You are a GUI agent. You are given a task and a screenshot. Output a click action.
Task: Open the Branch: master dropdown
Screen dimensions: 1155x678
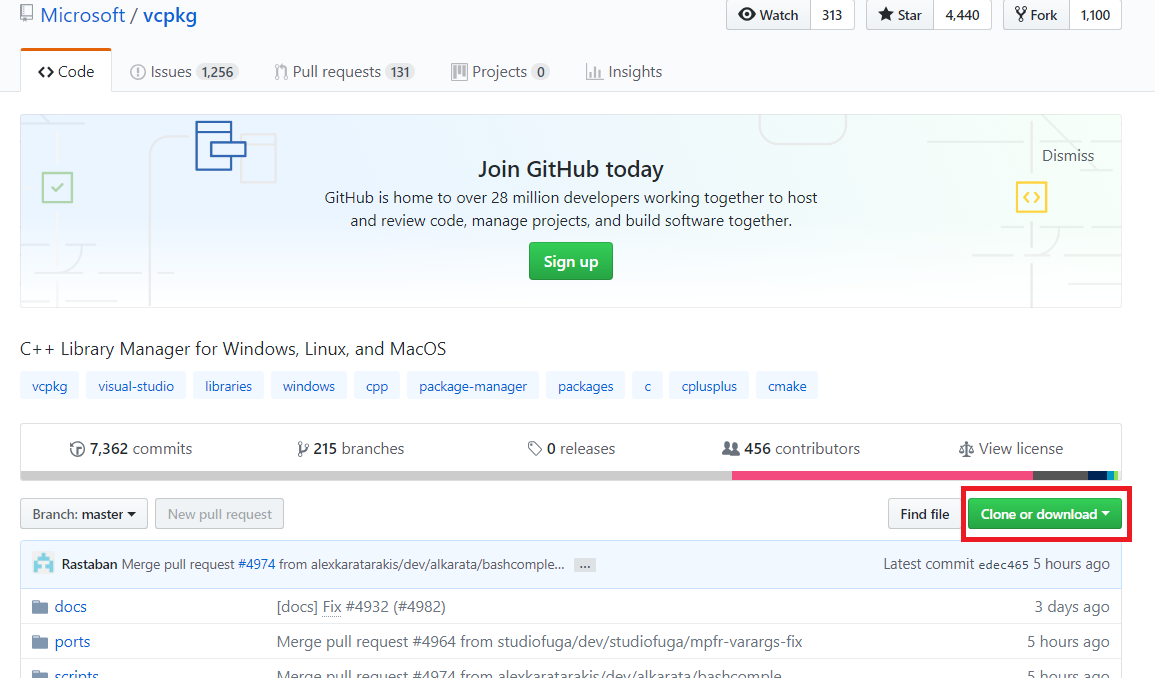click(x=84, y=514)
